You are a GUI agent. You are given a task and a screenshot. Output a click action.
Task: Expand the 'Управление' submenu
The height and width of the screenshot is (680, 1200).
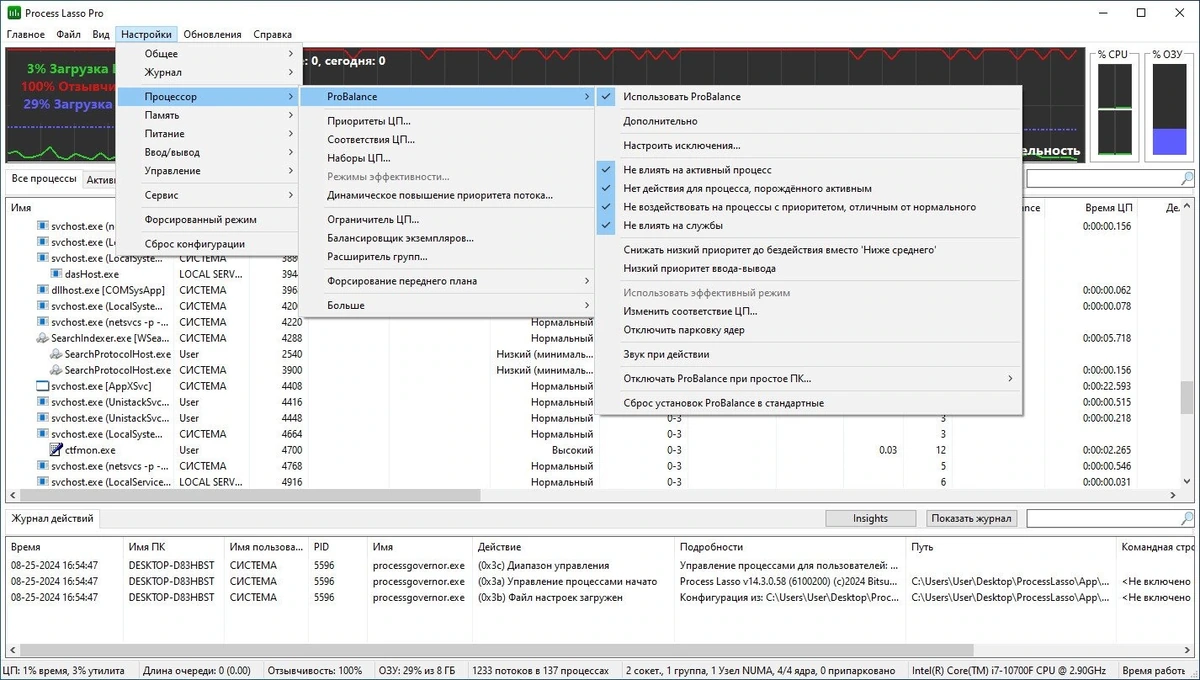click(x=209, y=171)
